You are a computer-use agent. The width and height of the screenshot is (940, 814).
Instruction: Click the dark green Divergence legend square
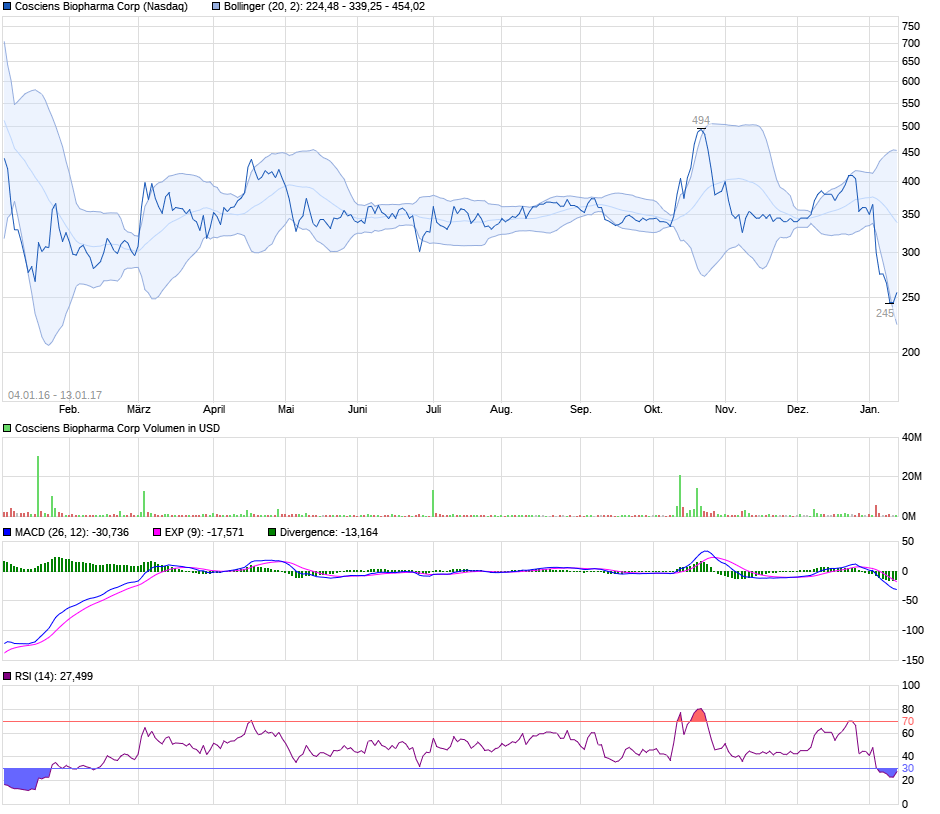pyautogui.click(x=272, y=532)
